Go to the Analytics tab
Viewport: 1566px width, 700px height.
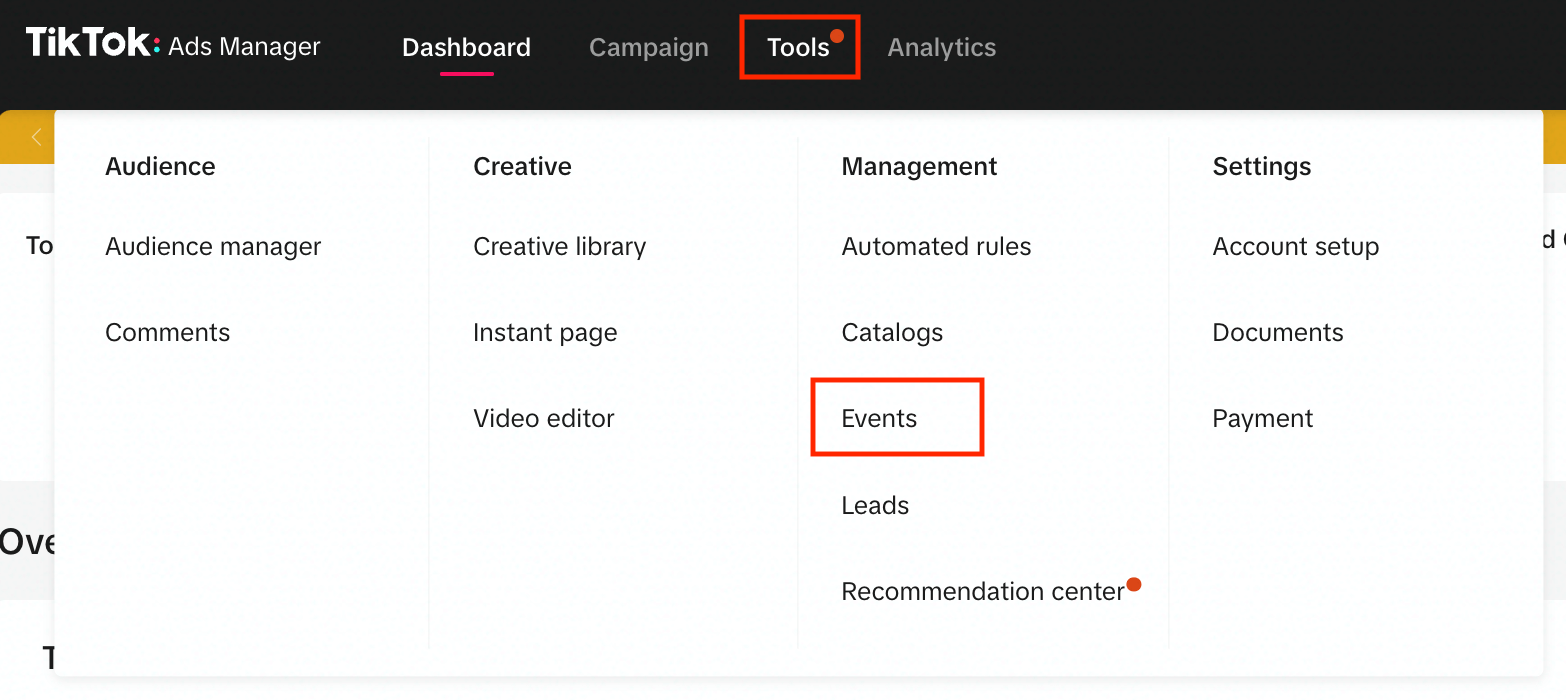942,47
